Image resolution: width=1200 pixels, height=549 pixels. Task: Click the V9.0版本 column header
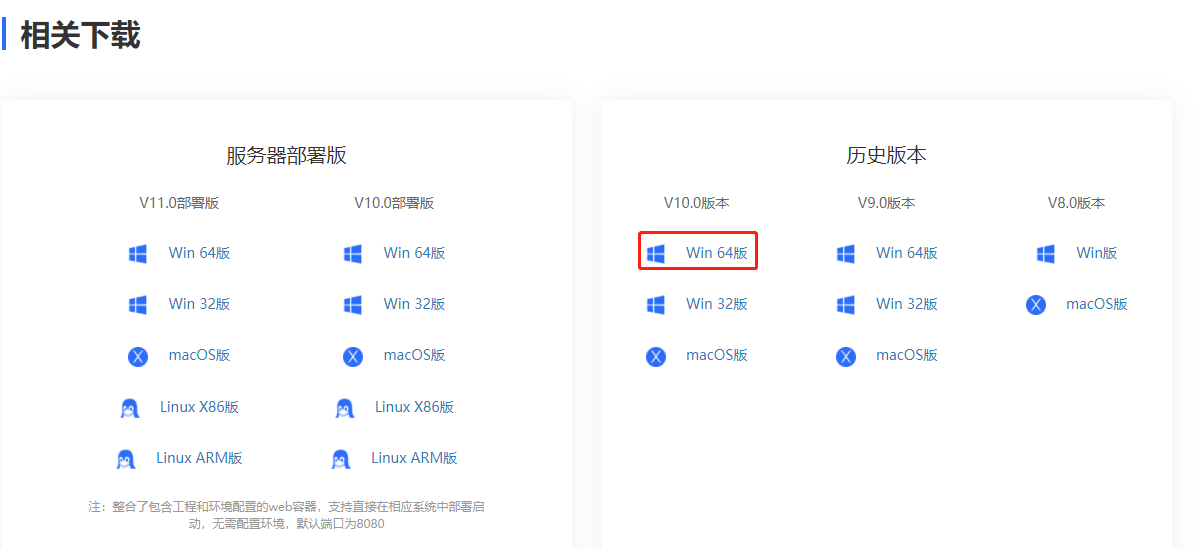(886, 203)
